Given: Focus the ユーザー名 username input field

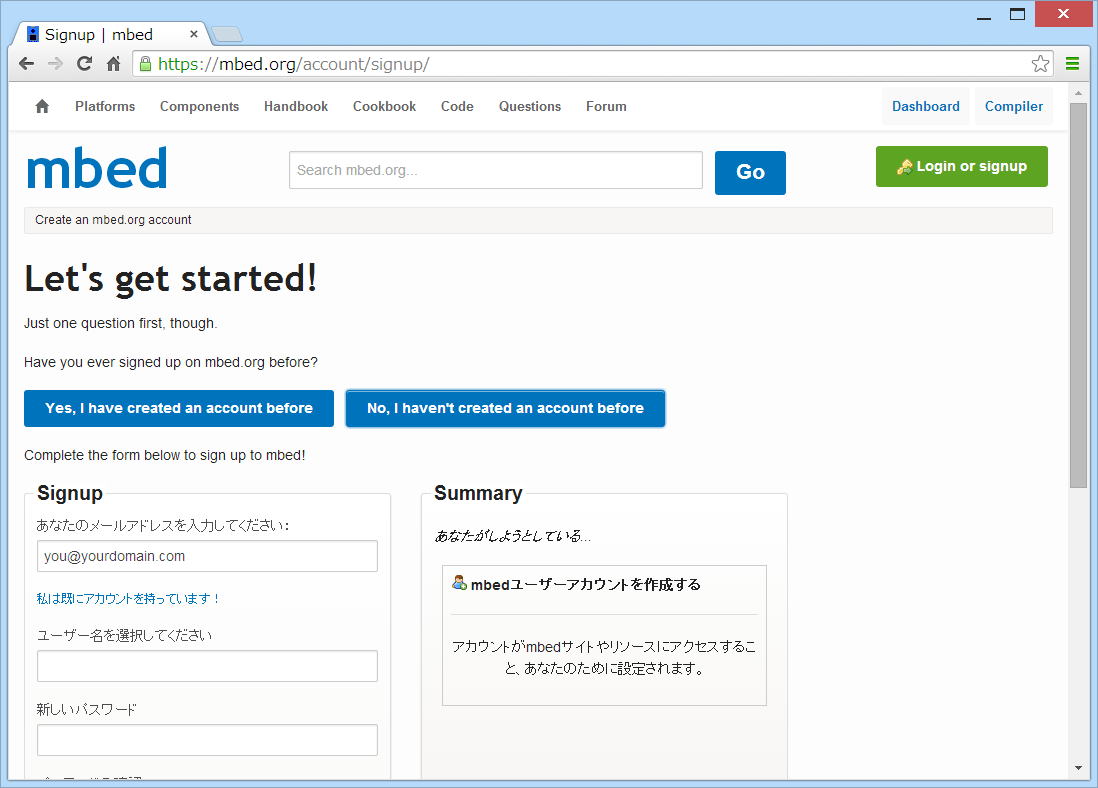Looking at the screenshot, I should (x=207, y=666).
